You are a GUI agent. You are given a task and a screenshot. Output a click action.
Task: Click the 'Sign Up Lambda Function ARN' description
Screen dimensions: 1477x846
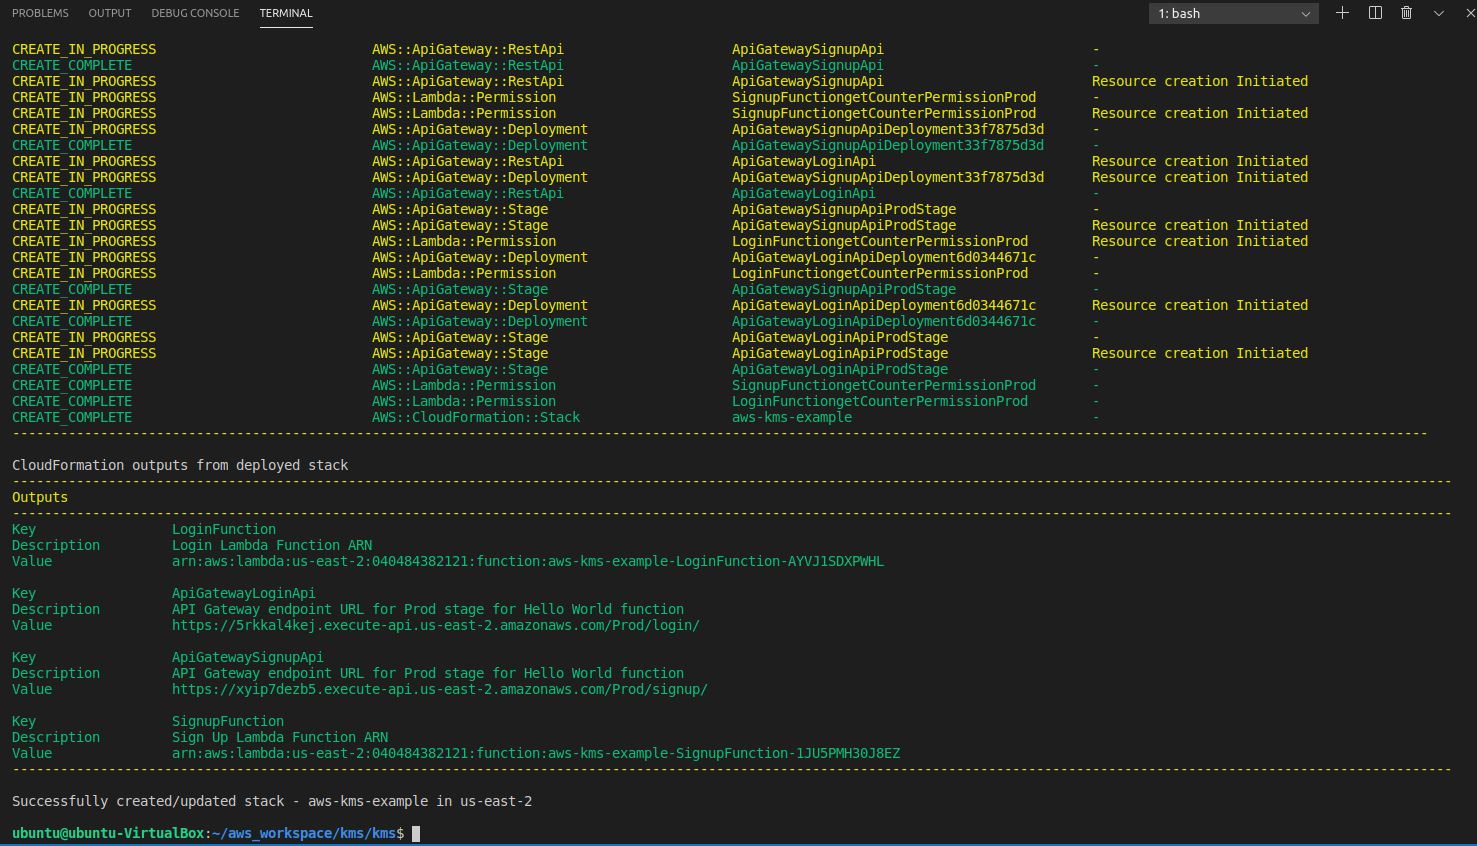click(x=280, y=737)
